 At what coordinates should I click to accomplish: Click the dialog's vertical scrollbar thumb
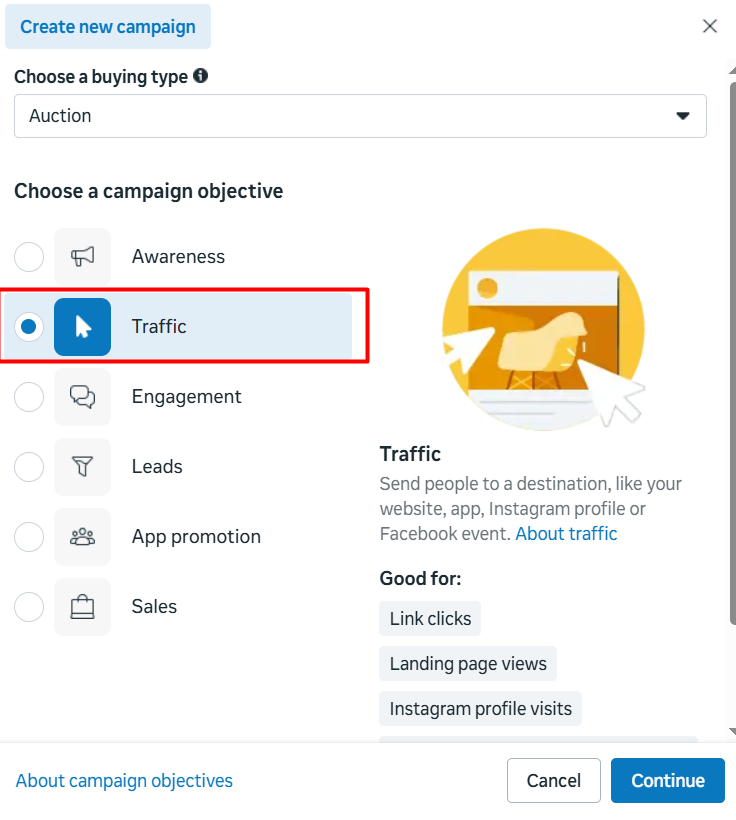click(733, 353)
